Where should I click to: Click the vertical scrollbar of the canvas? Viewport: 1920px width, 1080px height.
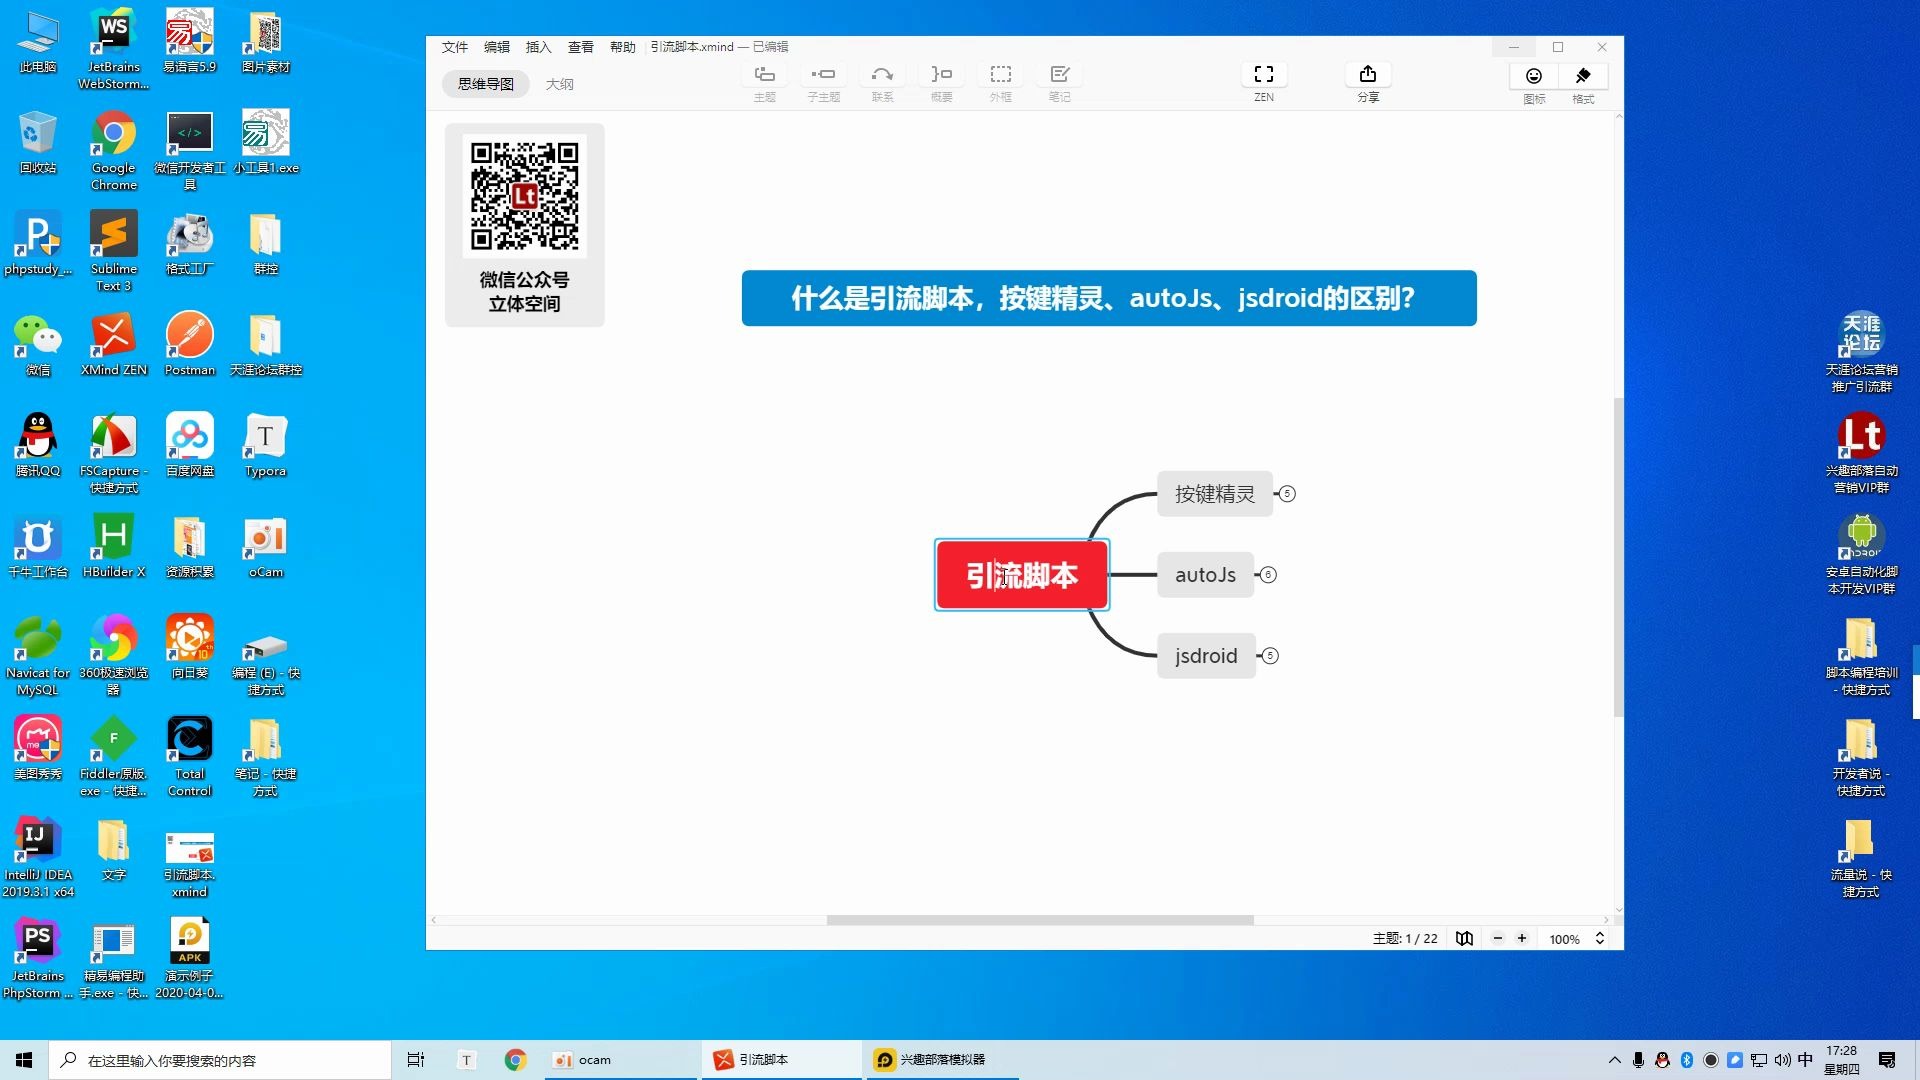tap(1619, 557)
